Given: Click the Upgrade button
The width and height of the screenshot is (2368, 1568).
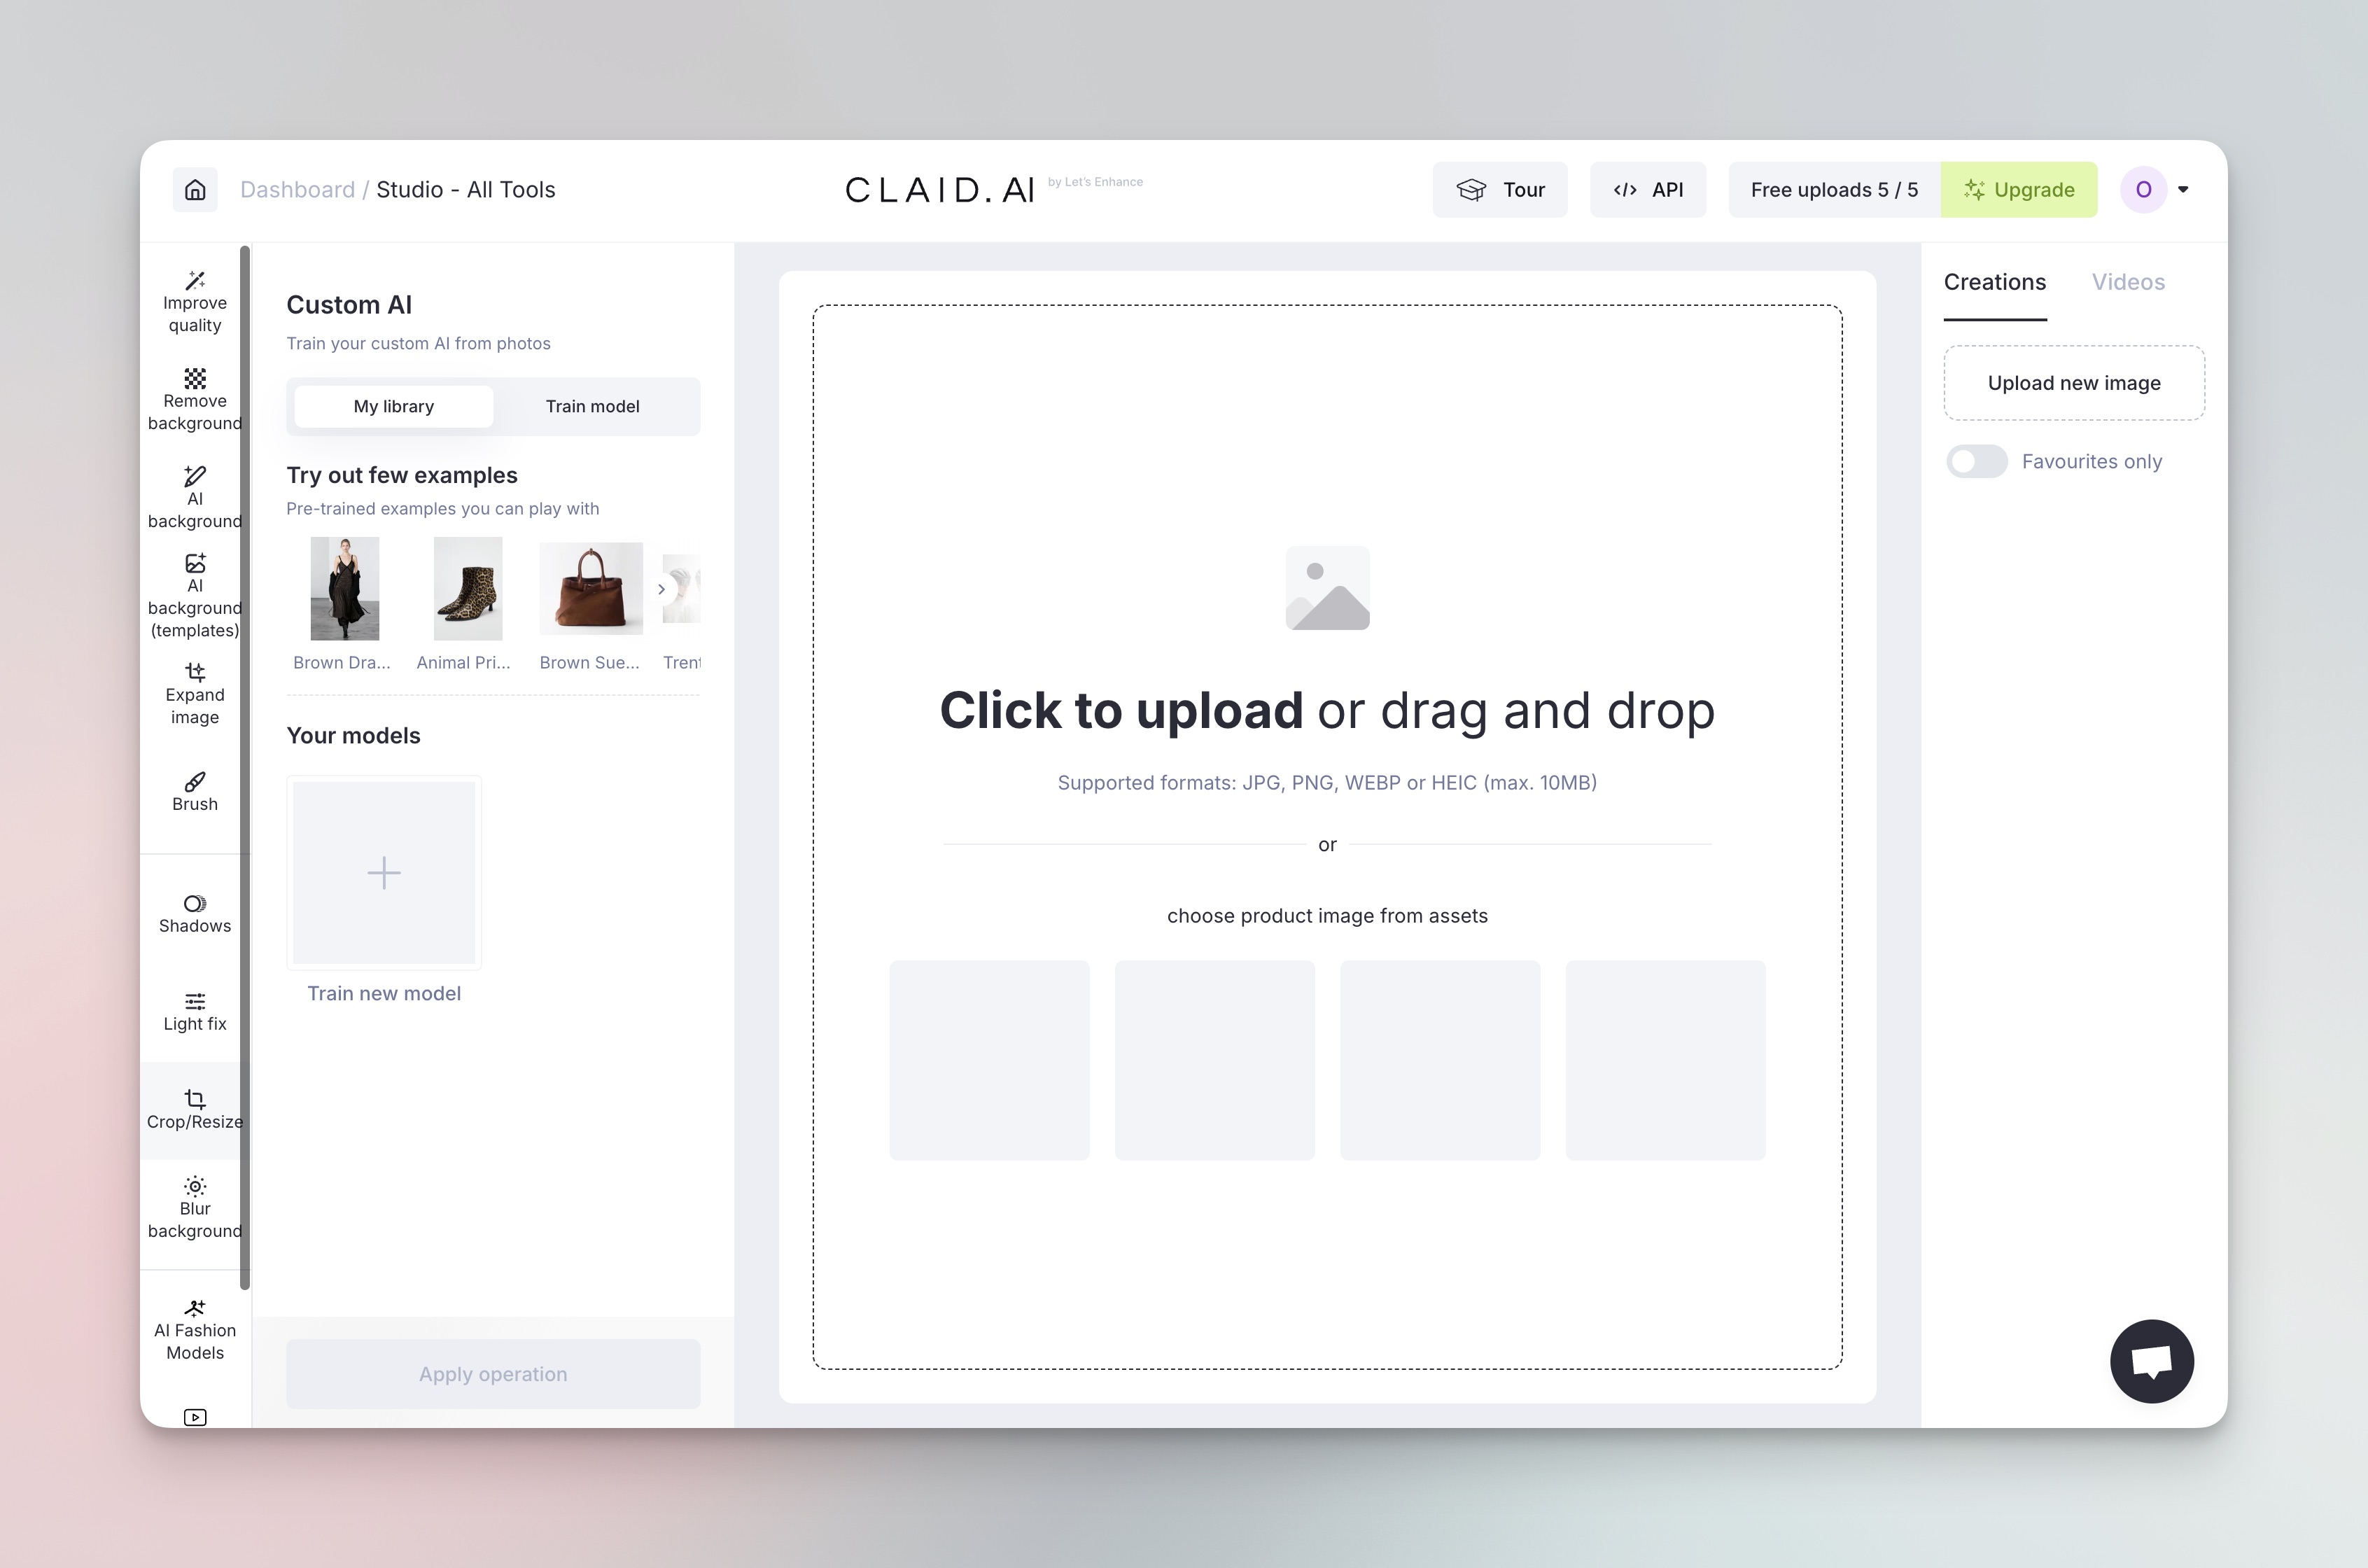Looking at the screenshot, I should 2019,190.
